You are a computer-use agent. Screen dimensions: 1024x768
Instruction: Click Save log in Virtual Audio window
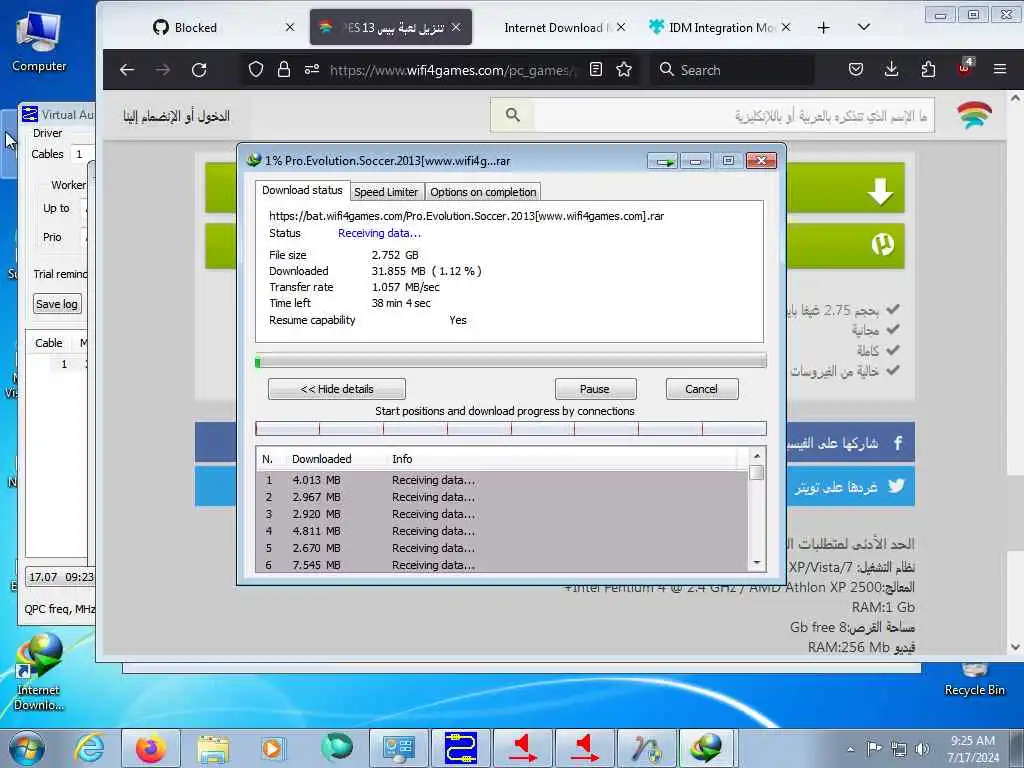click(57, 304)
